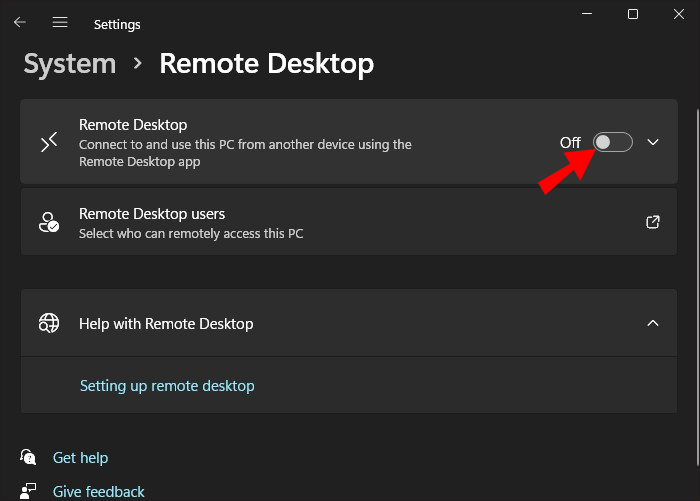Open the Setting up remote desktop link
The image size is (700, 501).
[167, 385]
